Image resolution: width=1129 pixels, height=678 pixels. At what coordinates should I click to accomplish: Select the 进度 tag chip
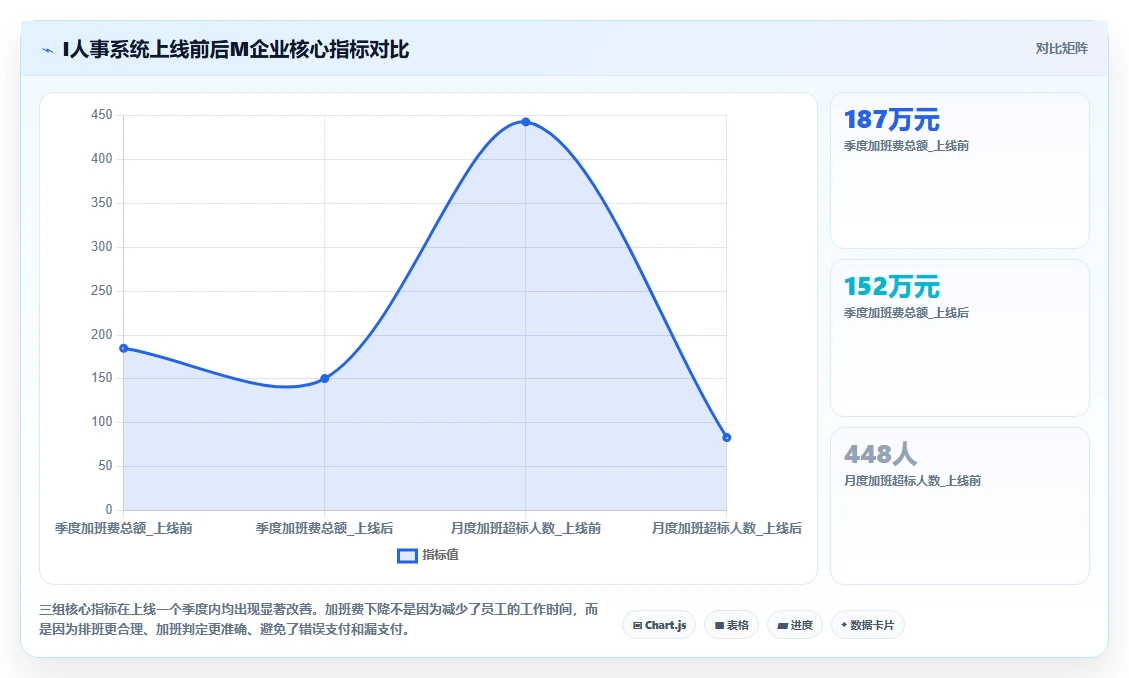(795, 625)
